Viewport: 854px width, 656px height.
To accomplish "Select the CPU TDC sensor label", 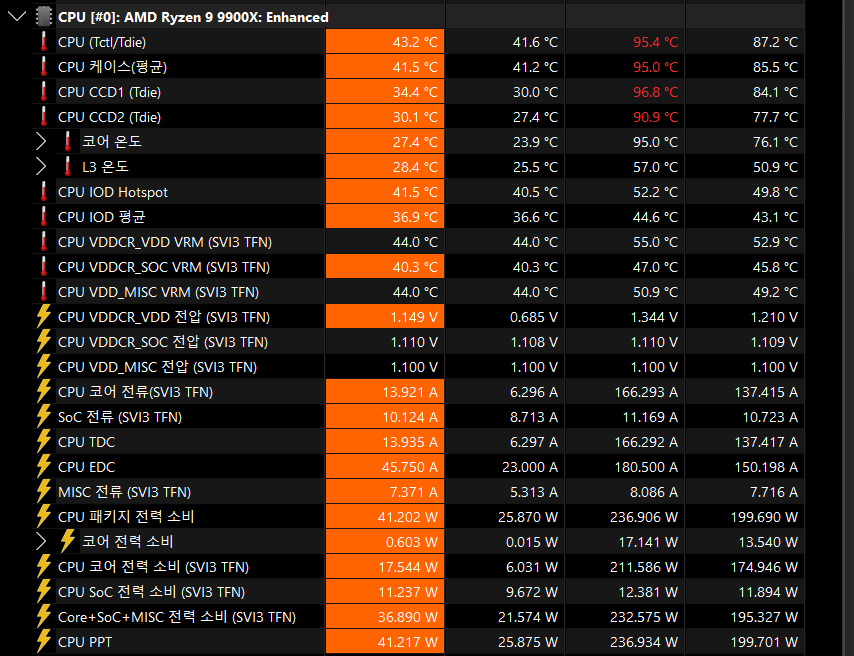I will click(x=87, y=442).
